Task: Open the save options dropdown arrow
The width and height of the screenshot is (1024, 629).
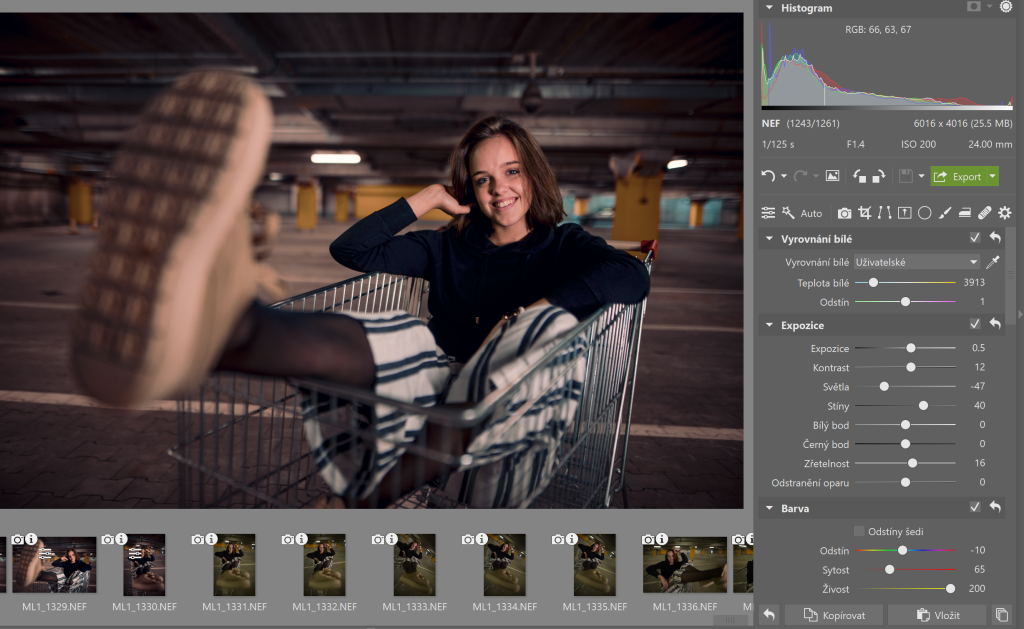Action: point(921,176)
